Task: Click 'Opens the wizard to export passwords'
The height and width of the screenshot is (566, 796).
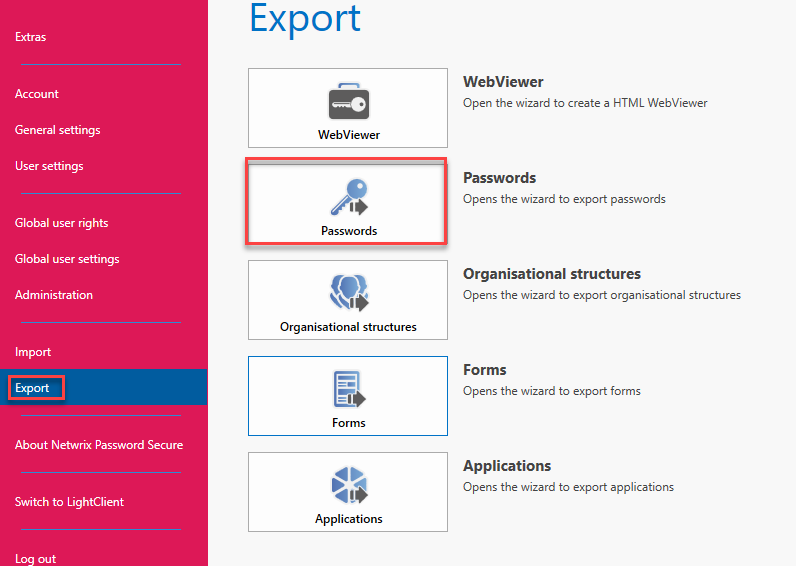Action: pyautogui.click(x=564, y=199)
